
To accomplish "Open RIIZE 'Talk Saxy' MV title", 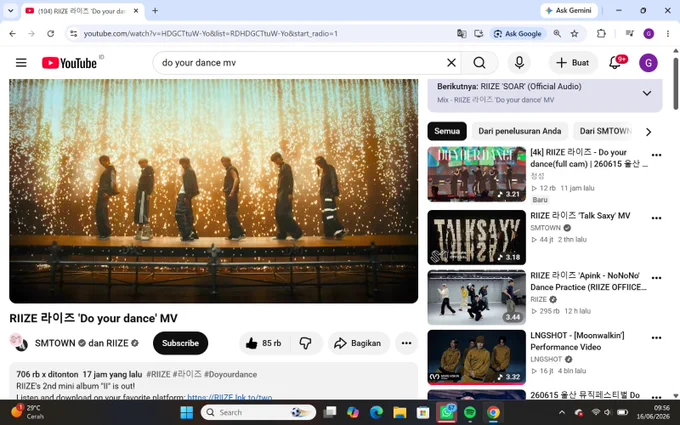I will tap(580, 216).
